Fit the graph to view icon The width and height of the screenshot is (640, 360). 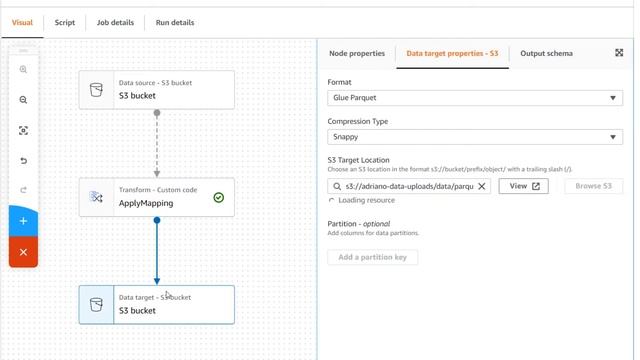(x=23, y=131)
